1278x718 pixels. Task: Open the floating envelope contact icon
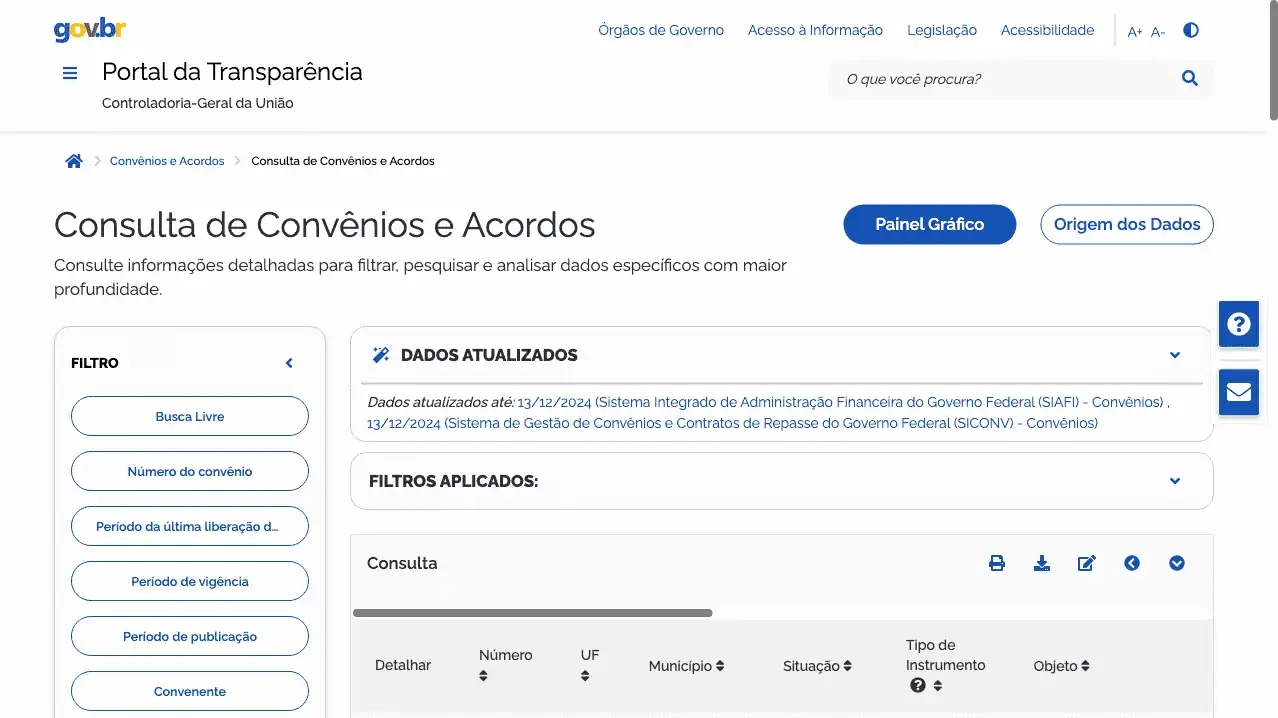[1238, 392]
